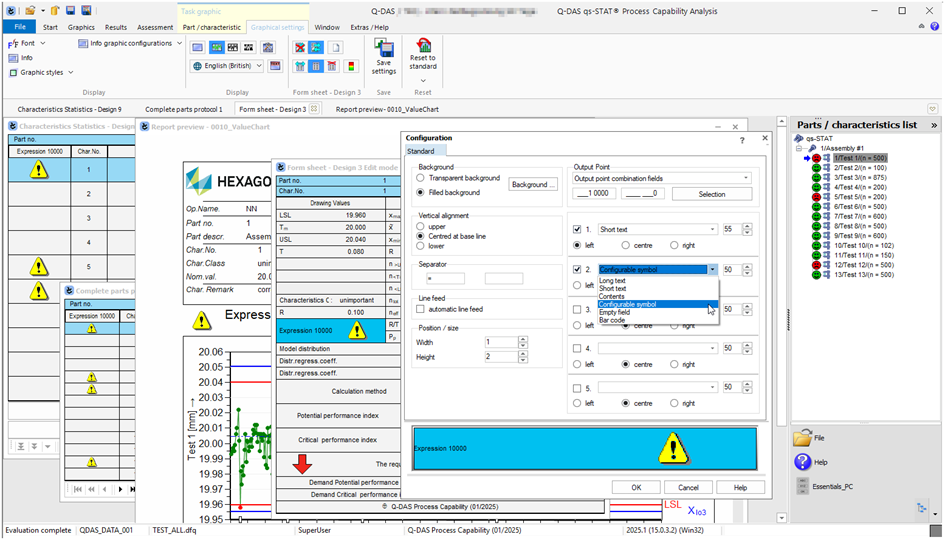
Task: Enable automatic line feed checkbox
Action: (420, 309)
